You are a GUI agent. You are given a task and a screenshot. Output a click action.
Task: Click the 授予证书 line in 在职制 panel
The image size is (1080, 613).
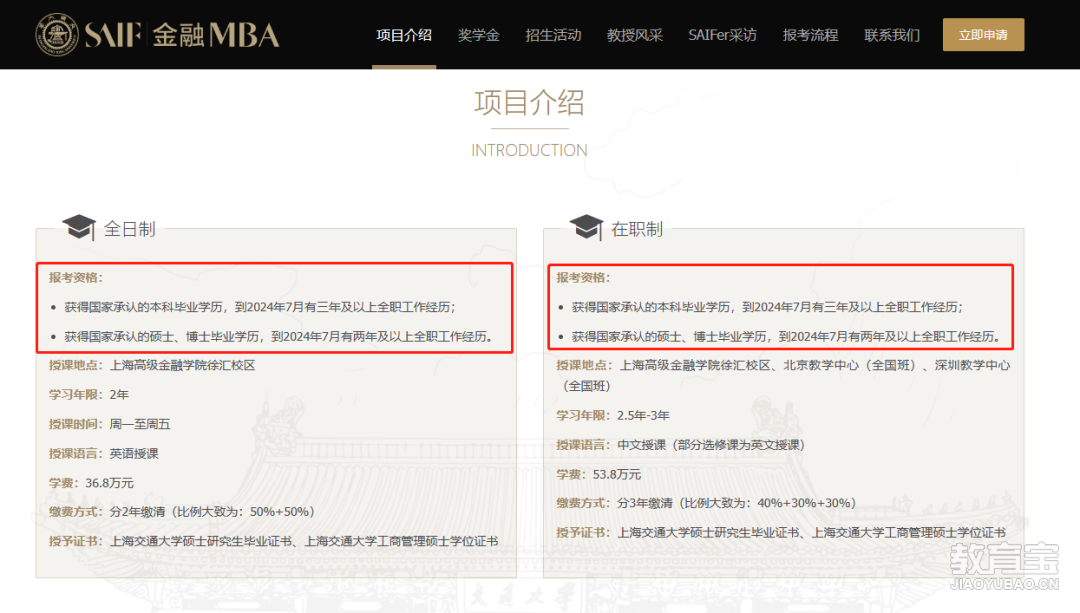tap(780, 532)
